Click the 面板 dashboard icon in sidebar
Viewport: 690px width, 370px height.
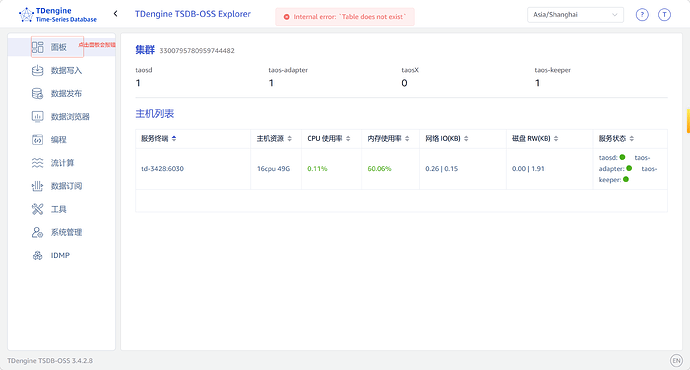point(37,47)
